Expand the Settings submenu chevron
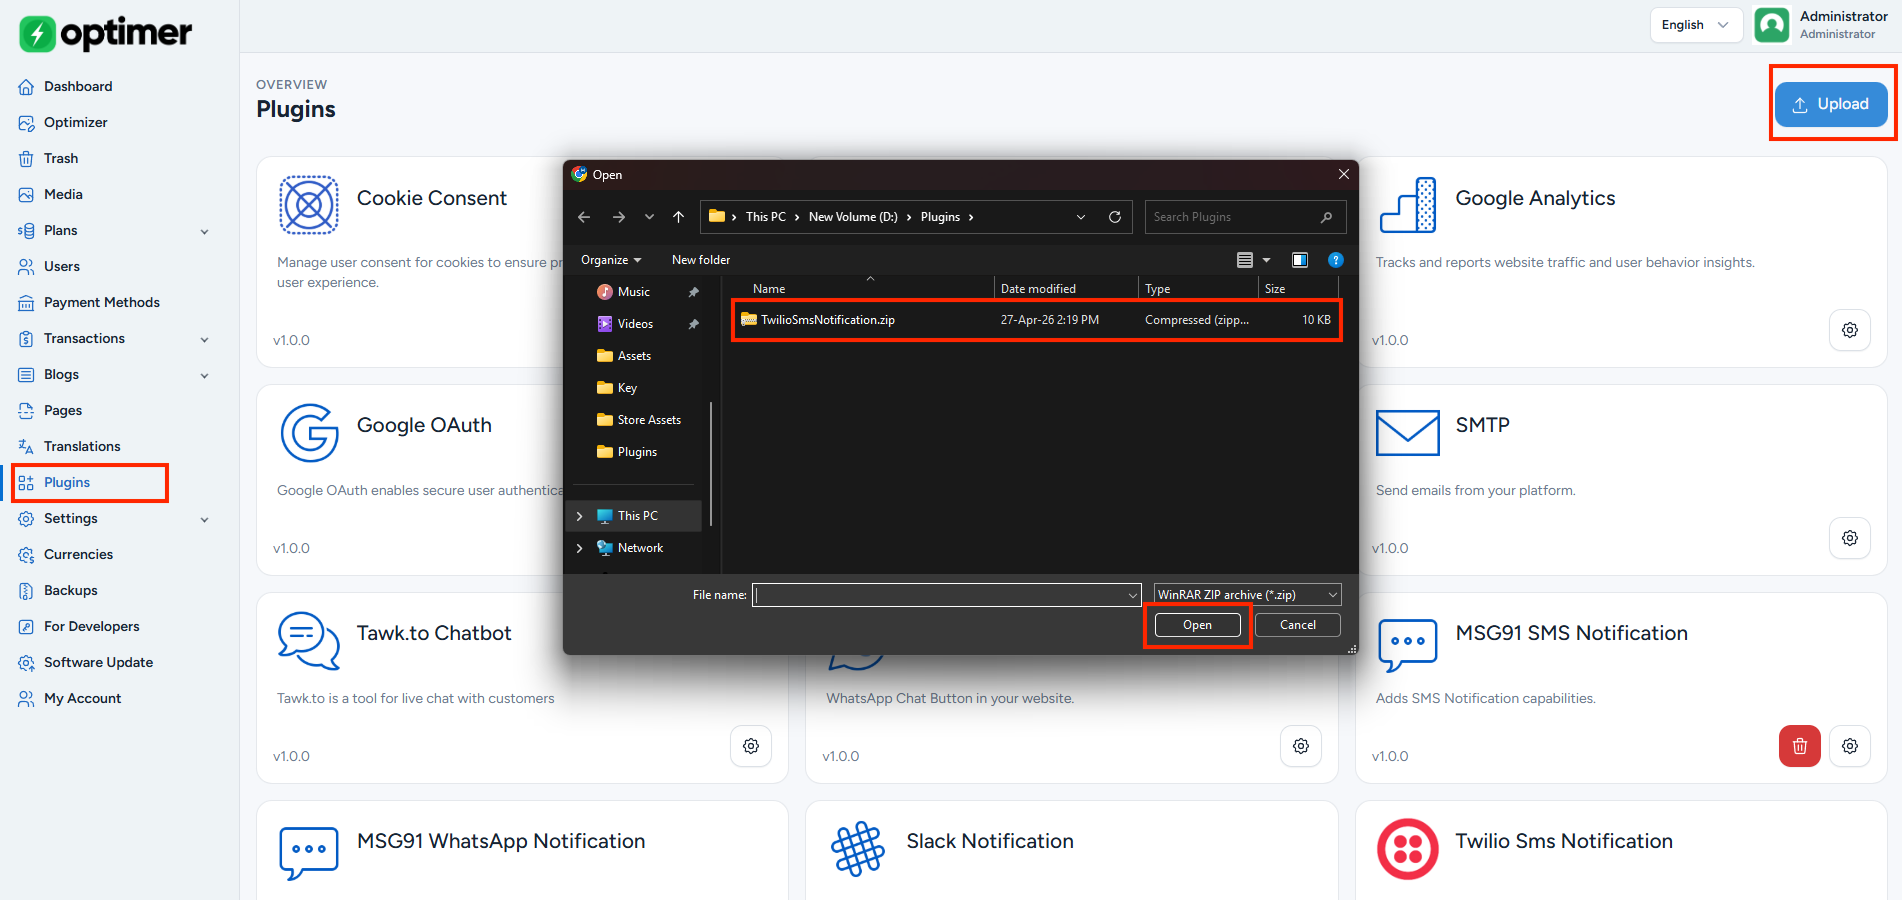 205,519
